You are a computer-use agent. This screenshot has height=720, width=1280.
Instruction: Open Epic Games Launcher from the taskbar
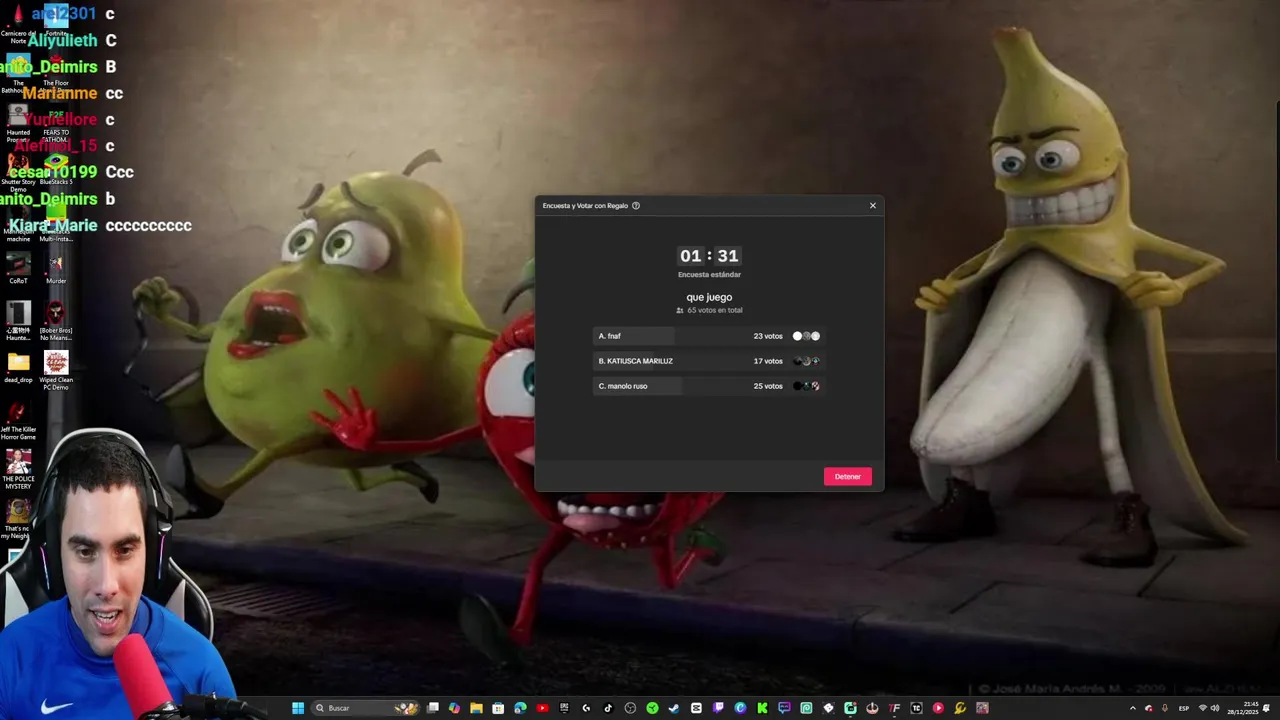564,708
